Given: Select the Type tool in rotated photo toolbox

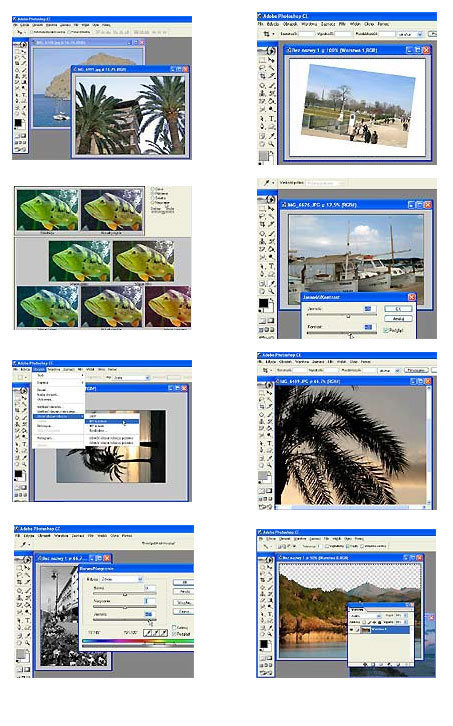Looking at the screenshot, I should [271, 119].
